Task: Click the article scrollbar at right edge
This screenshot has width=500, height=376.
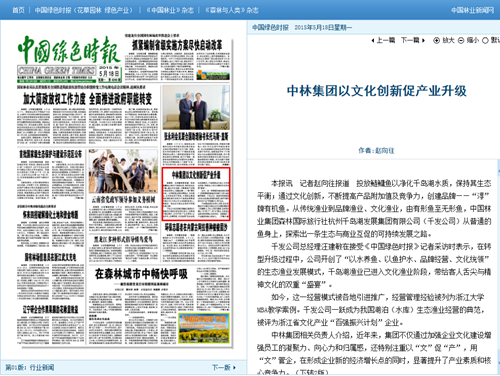Action: (498, 267)
